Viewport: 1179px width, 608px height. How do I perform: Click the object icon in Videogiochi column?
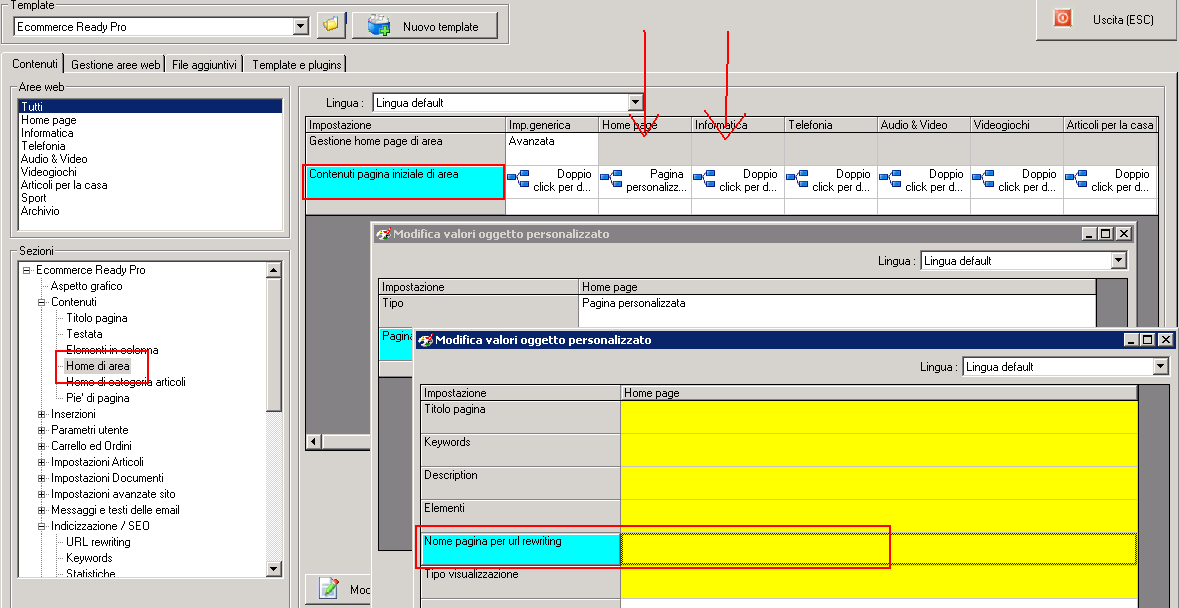[x=983, y=180]
